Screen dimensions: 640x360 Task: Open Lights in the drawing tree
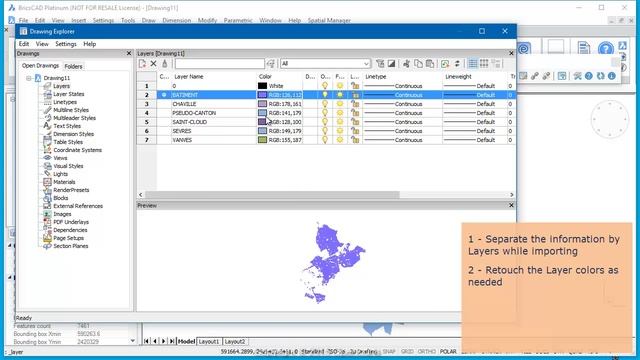[x=60, y=174]
